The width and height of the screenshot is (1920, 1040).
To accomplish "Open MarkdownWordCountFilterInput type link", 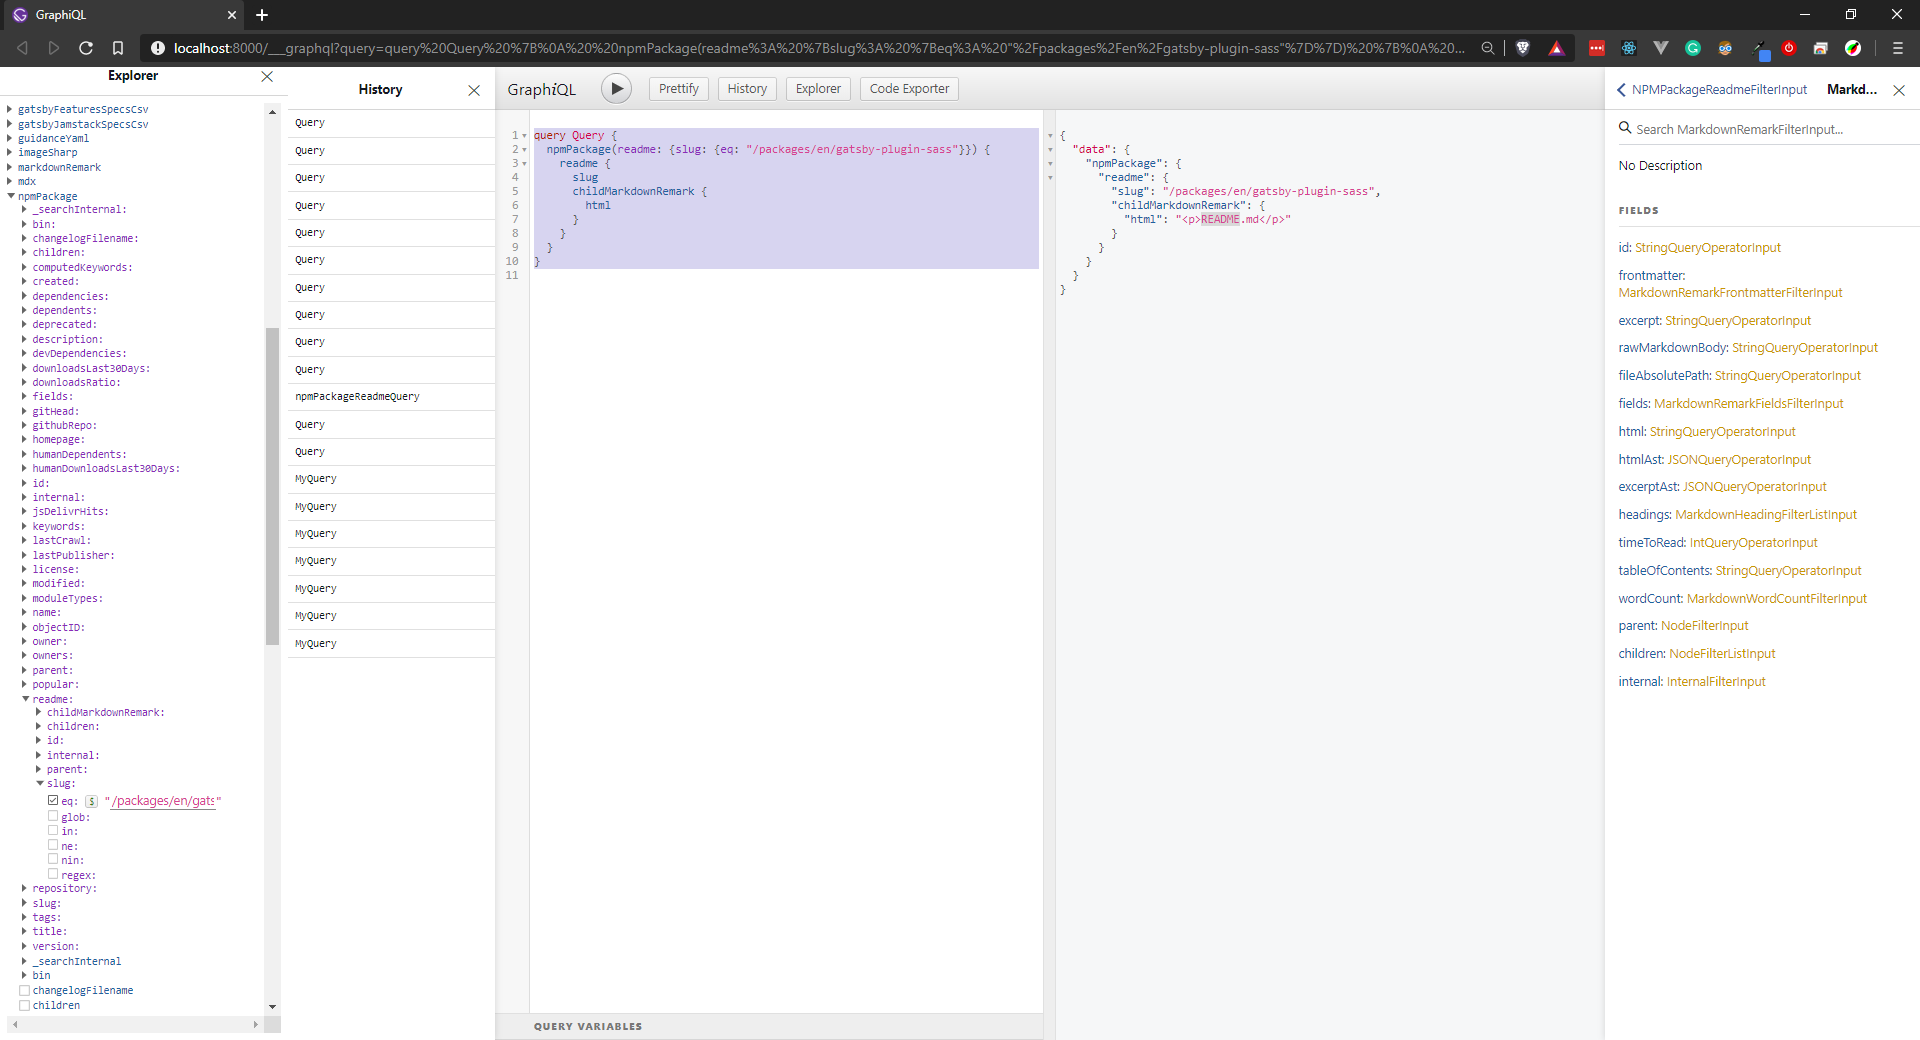I will coord(1777,599).
